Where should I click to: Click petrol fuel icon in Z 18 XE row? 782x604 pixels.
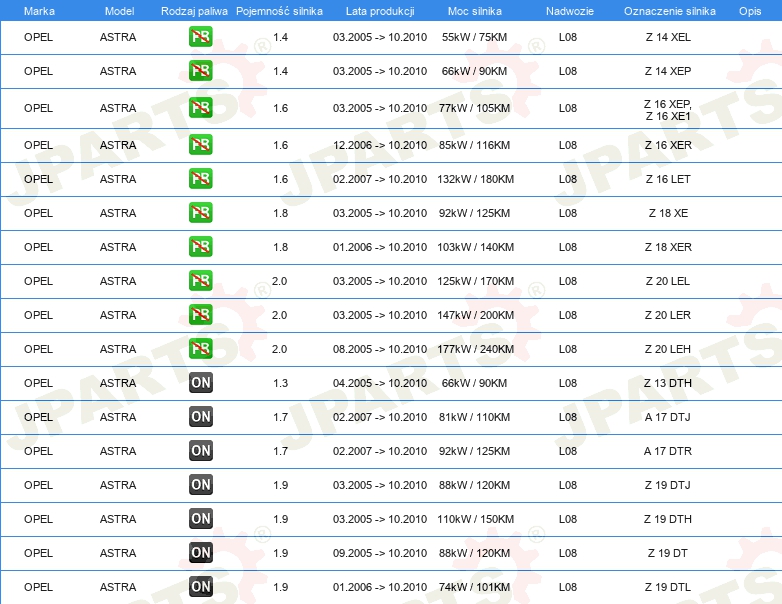(x=200, y=212)
